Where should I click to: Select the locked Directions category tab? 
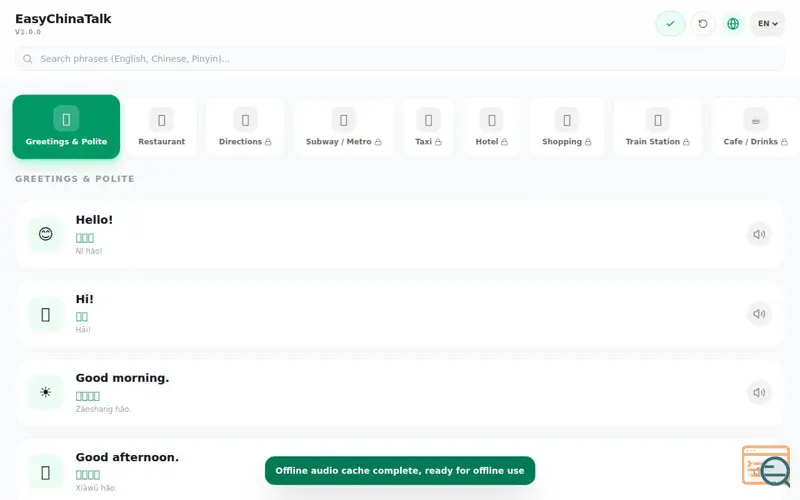pyautogui.click(x=245, y=127)
